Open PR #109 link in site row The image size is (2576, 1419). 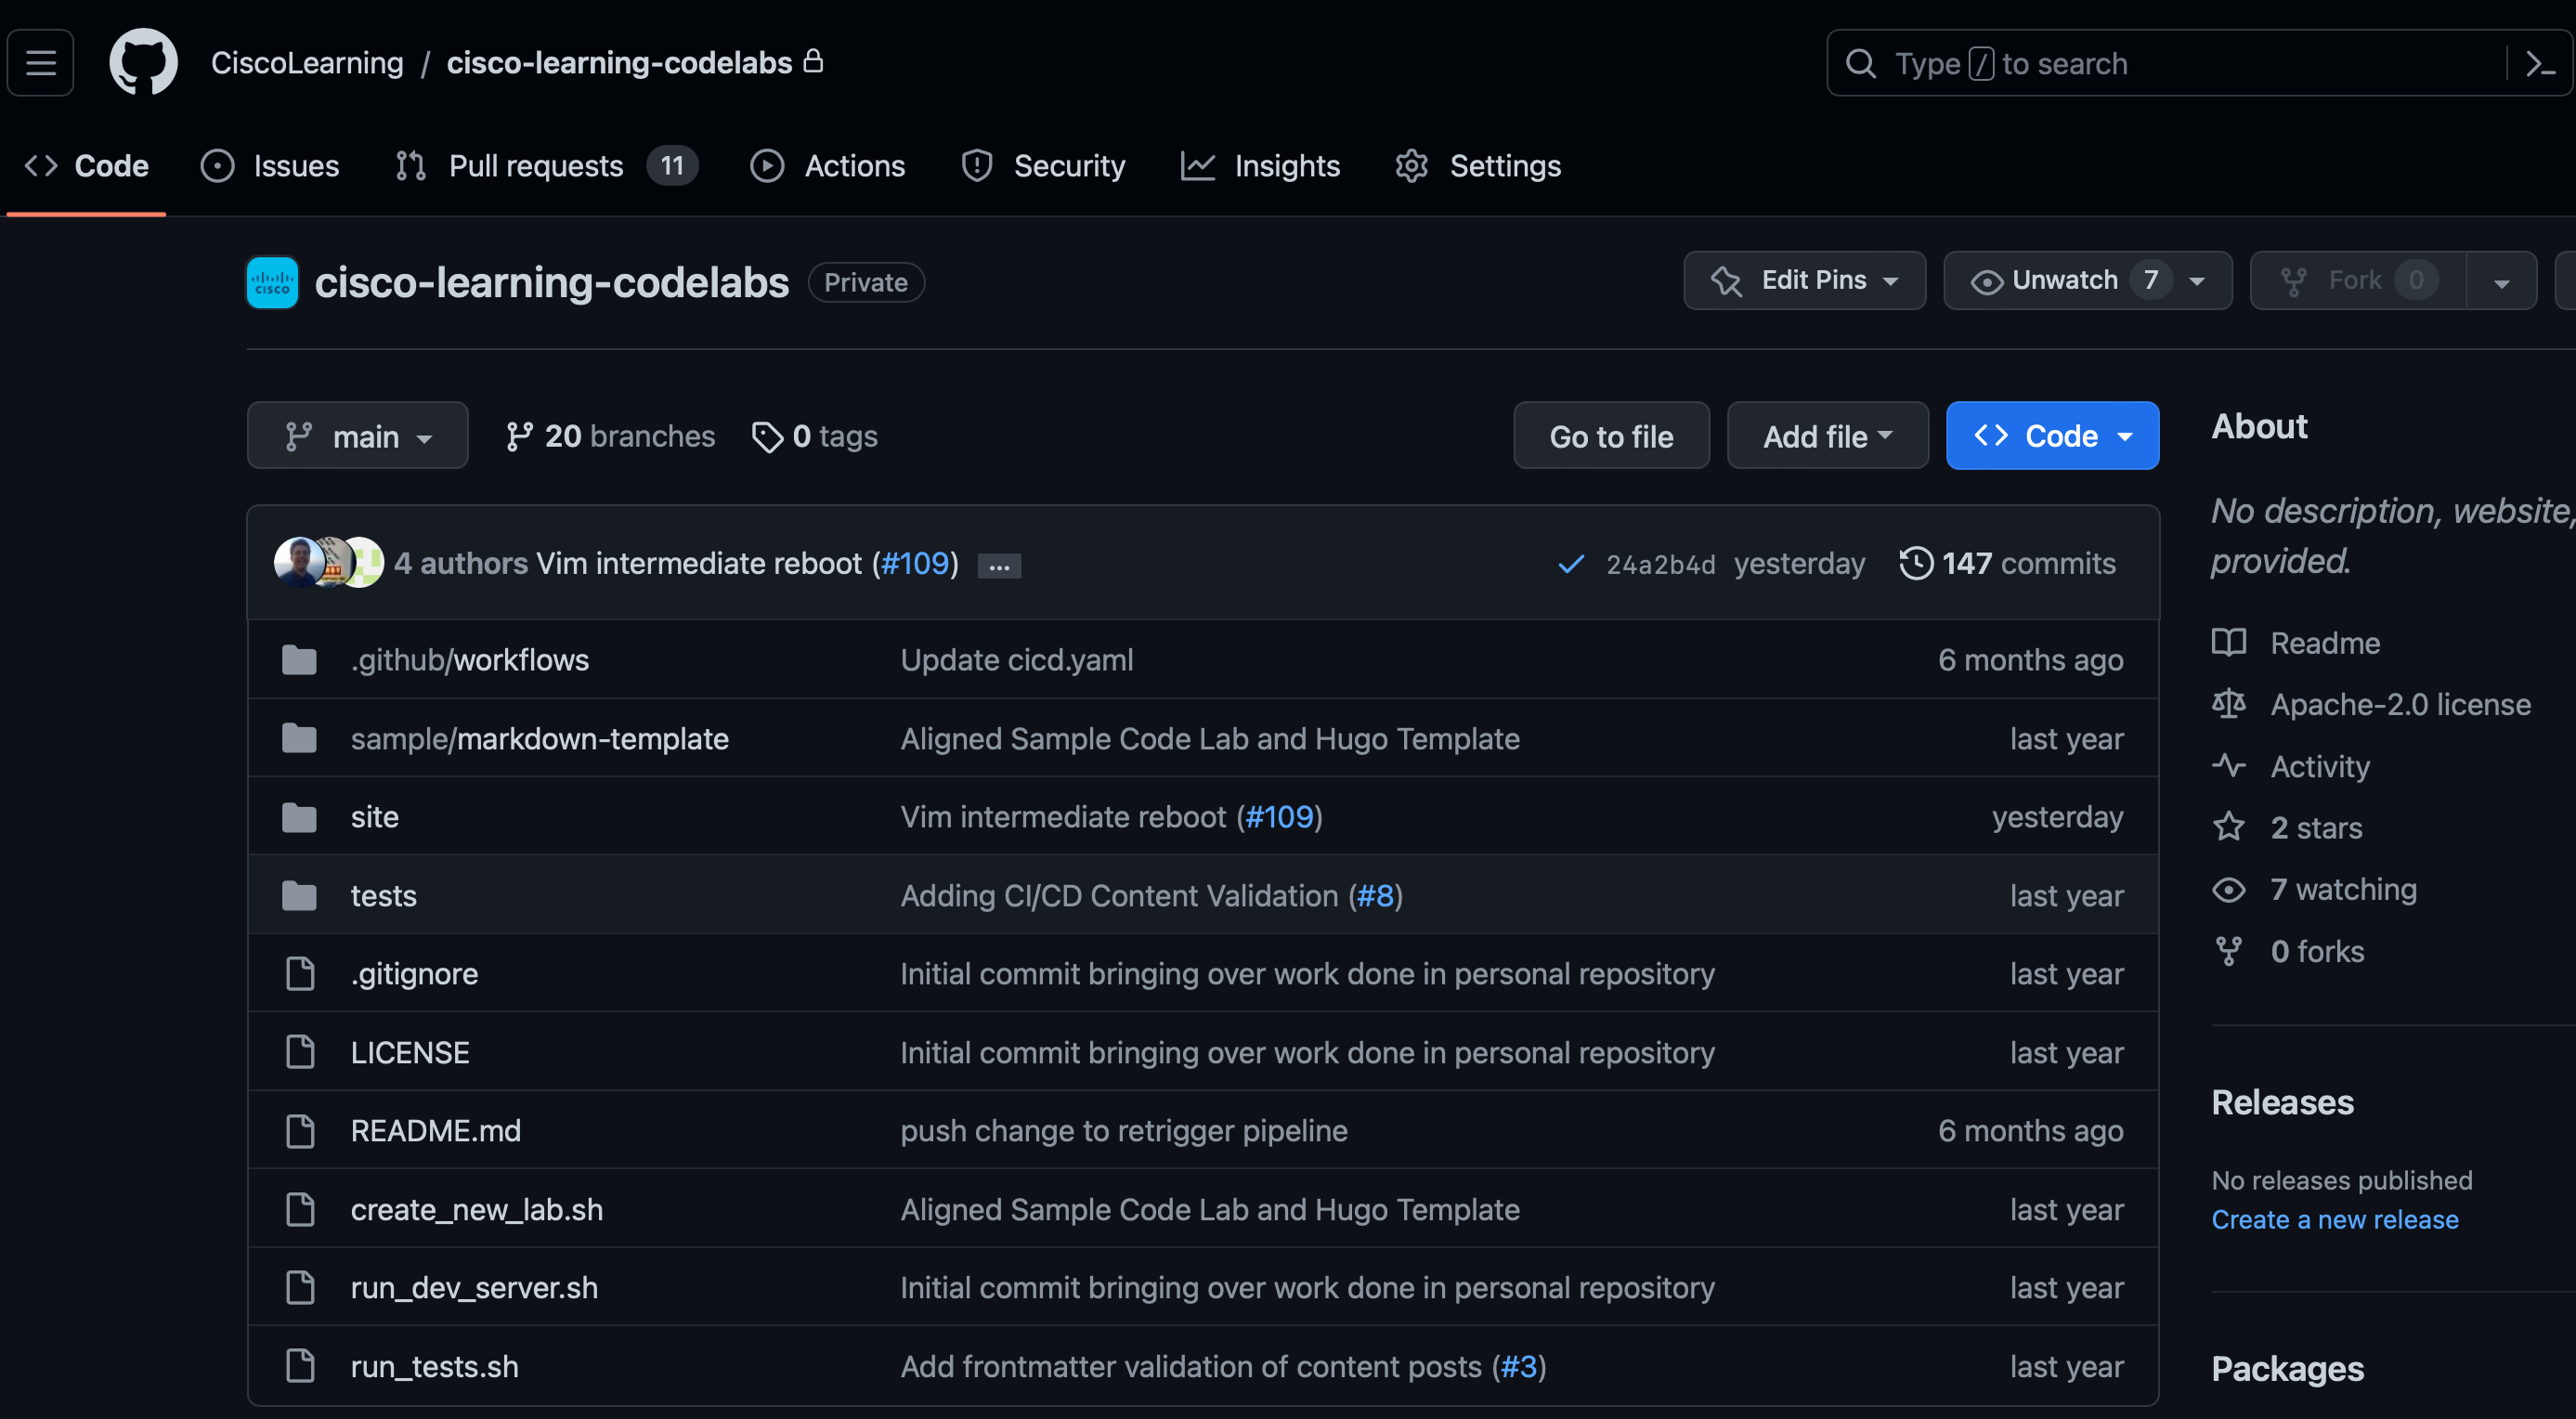pos(1279,817)
